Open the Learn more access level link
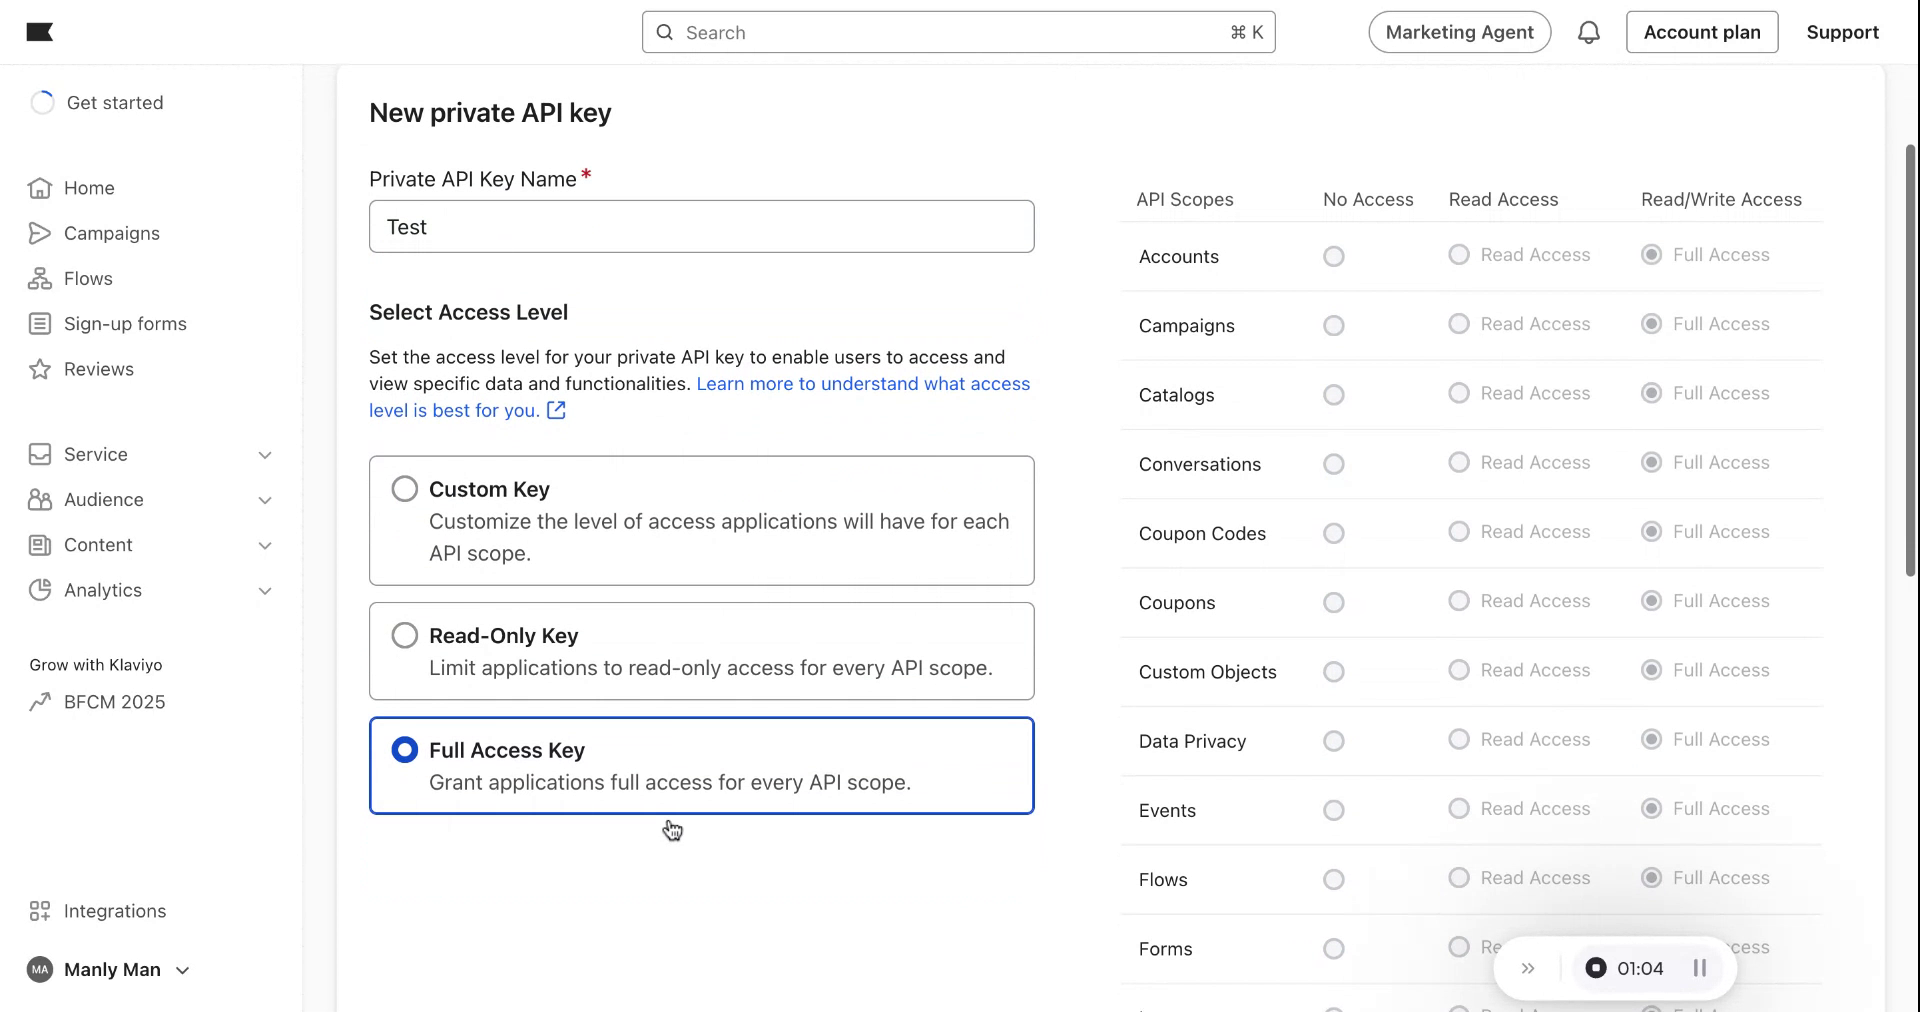This screenshot has height=1012, width=1920. tap(862, 384)
